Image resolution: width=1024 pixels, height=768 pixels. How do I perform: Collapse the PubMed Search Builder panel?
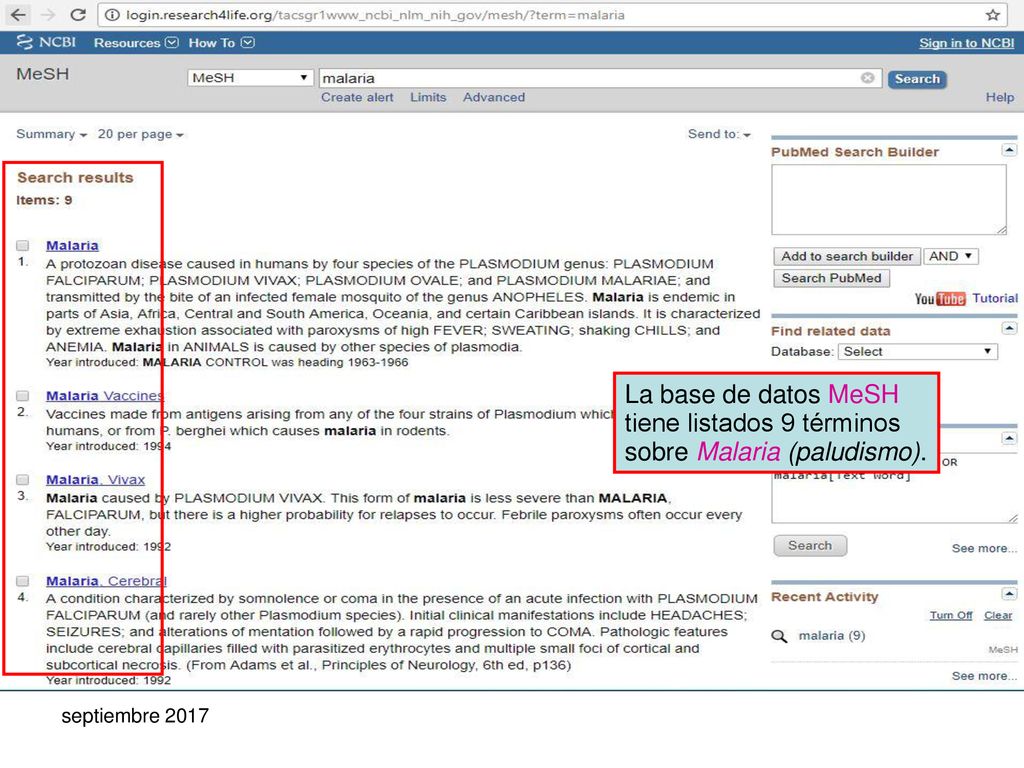tap(1009, 150)
